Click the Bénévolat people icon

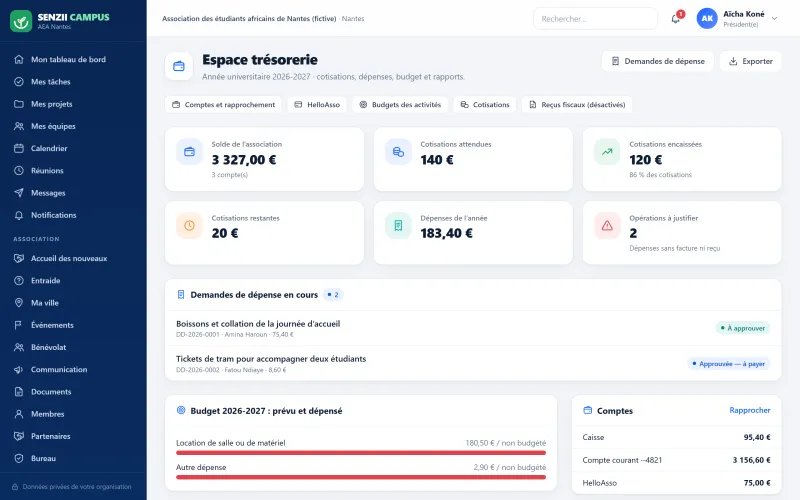point(19,347)
